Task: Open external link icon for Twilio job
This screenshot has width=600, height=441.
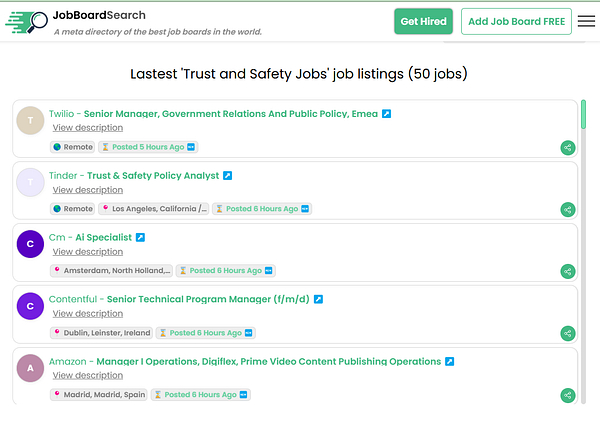Action: tap(386, 114)
